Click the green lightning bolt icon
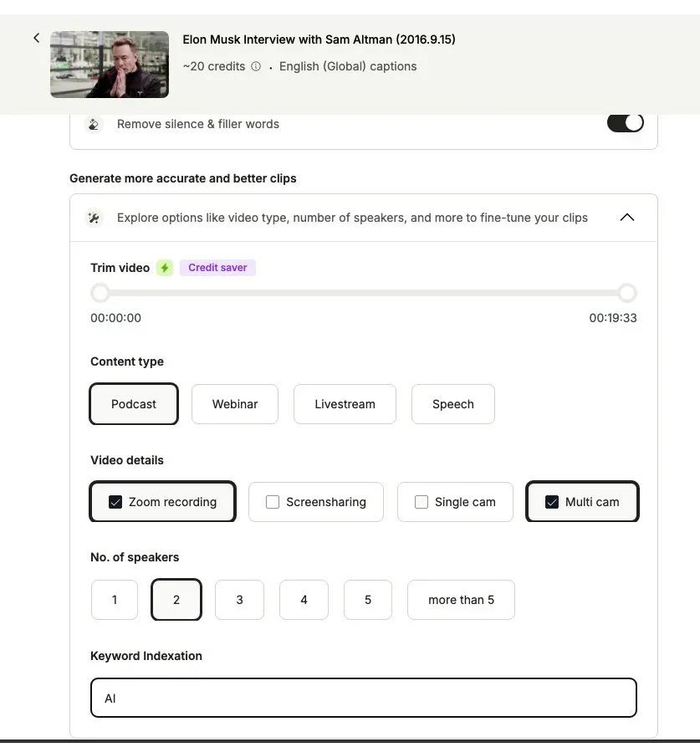700x743 pixels. point(164,268)
